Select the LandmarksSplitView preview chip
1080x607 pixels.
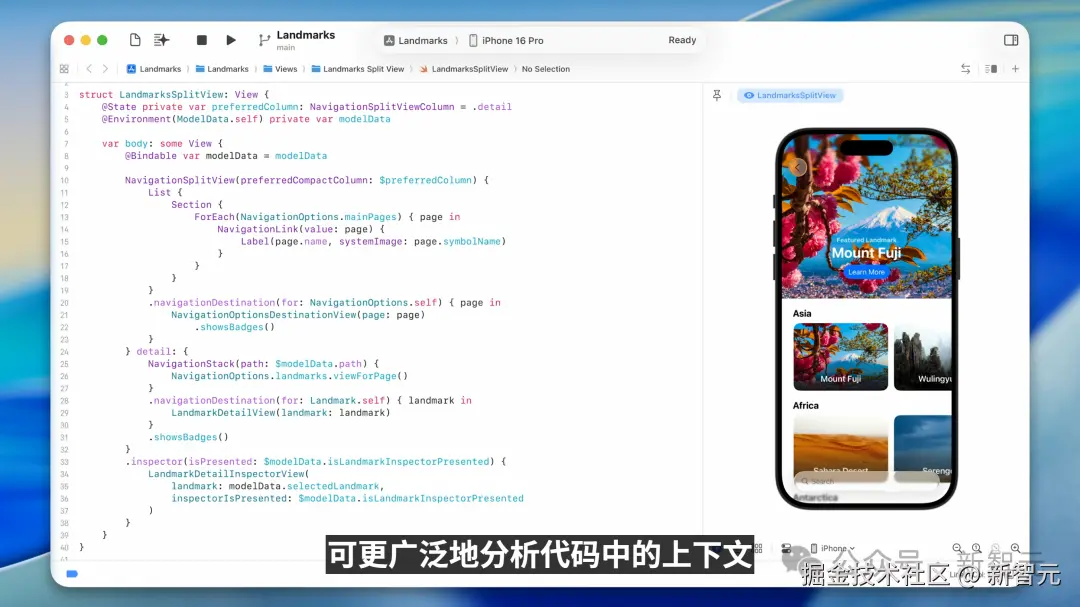pyautogui.click(x=789, y=95)
